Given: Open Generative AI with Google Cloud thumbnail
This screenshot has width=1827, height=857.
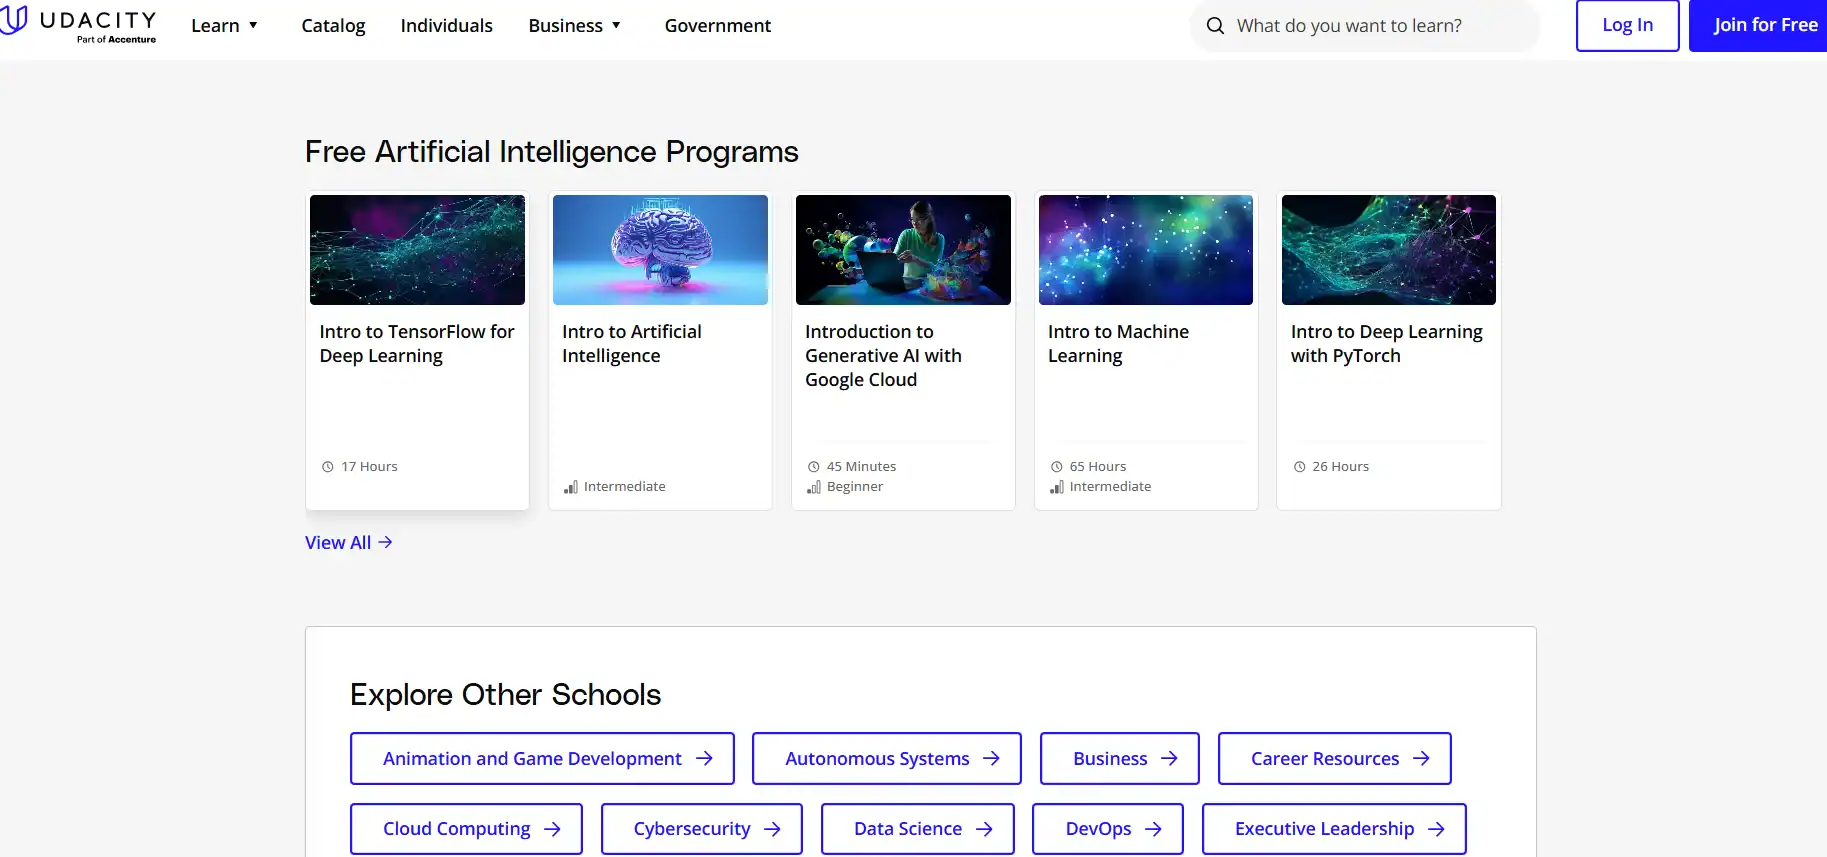Looking at the screenshot, I should (903, 250).
